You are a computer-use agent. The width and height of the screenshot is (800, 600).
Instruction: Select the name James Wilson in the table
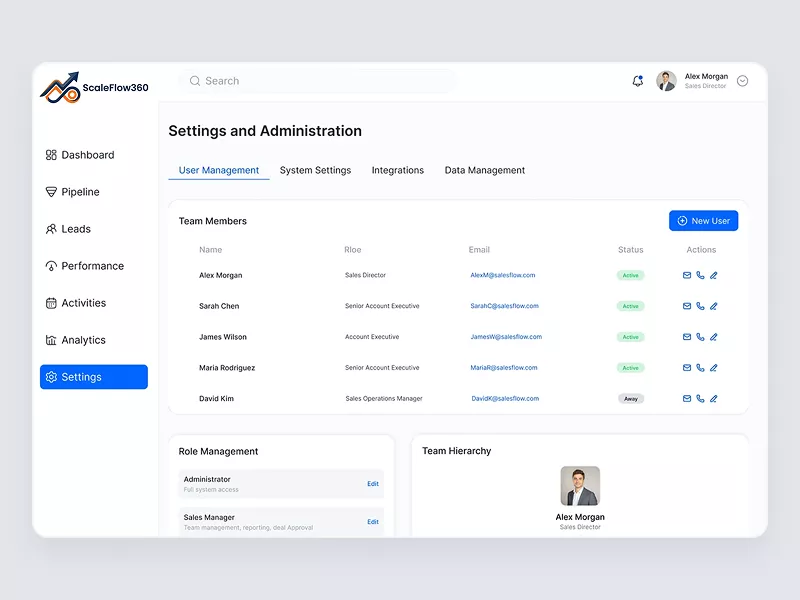222,337
